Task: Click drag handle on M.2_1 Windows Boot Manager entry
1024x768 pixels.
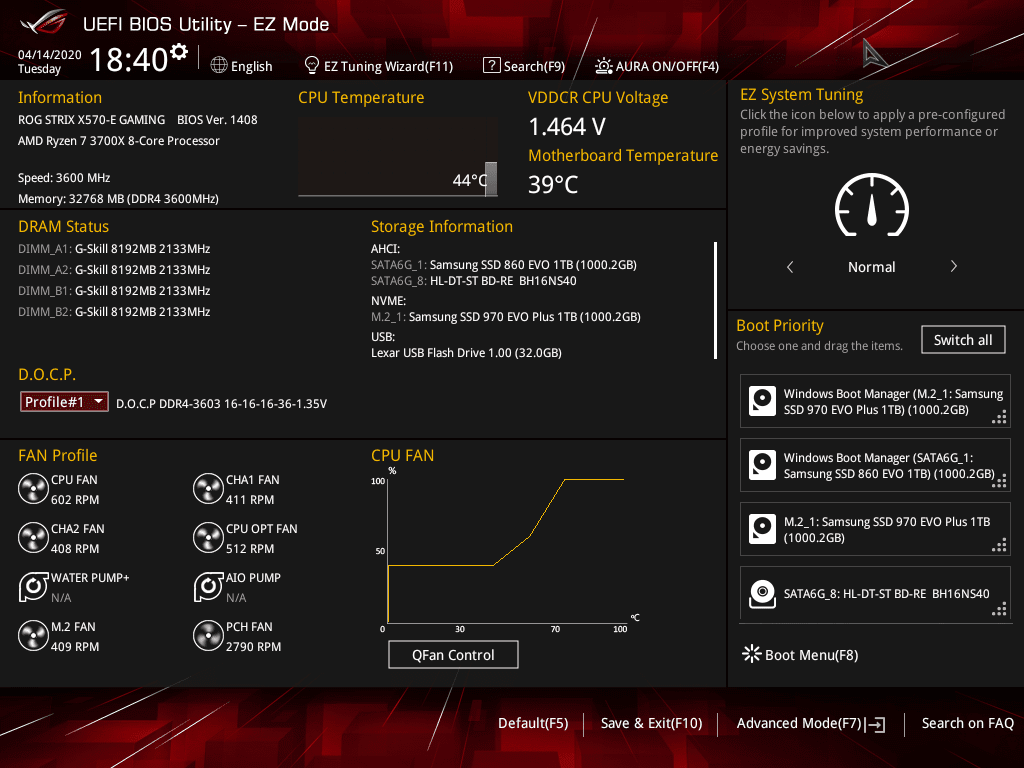Action: coord(999,417)
